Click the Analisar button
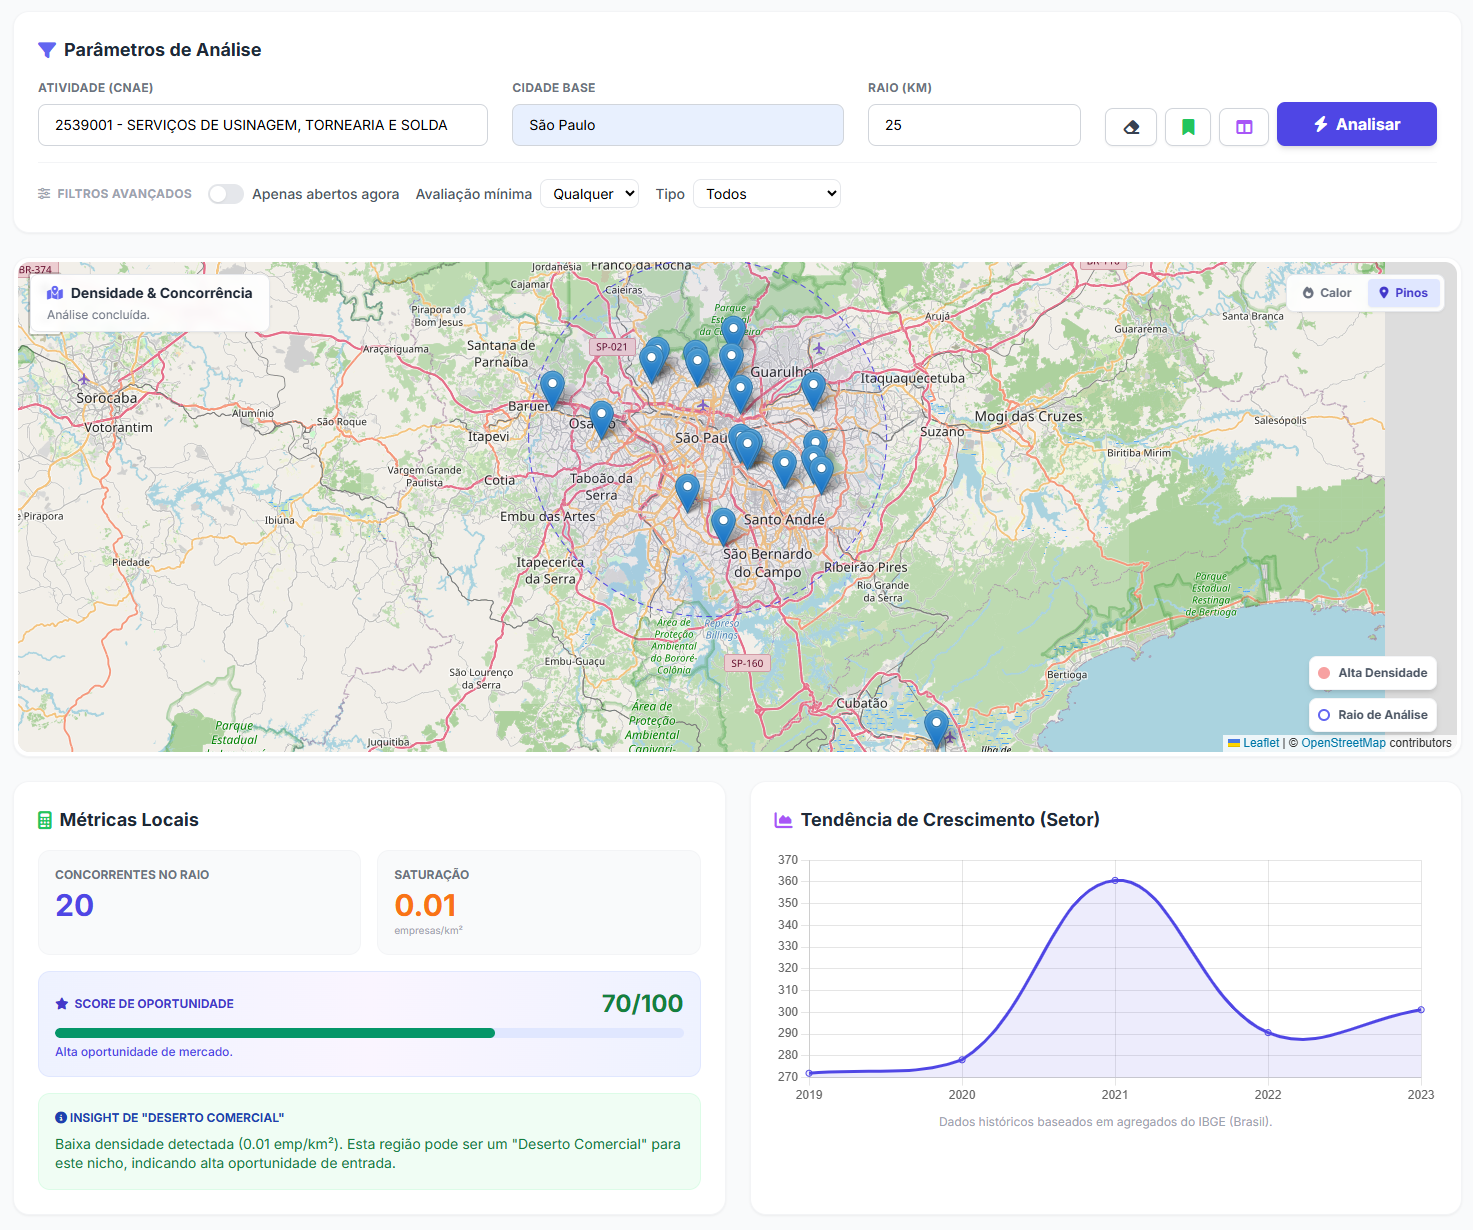The image size is (1473, 1230). tap(1357, 124)
